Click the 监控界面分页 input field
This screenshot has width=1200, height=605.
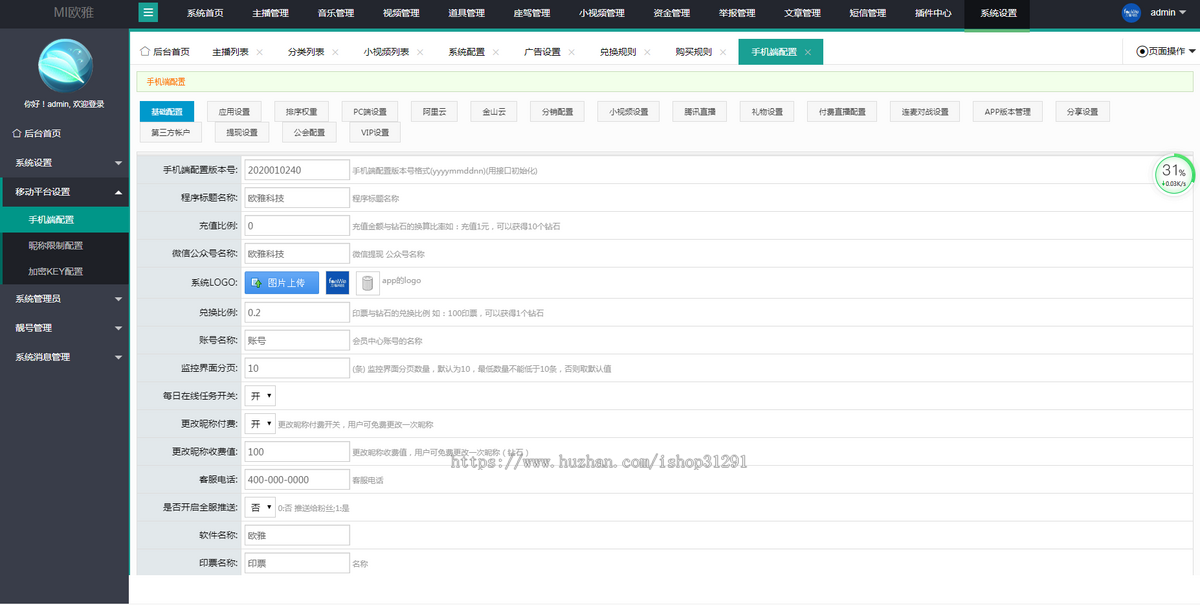point(297,368)
